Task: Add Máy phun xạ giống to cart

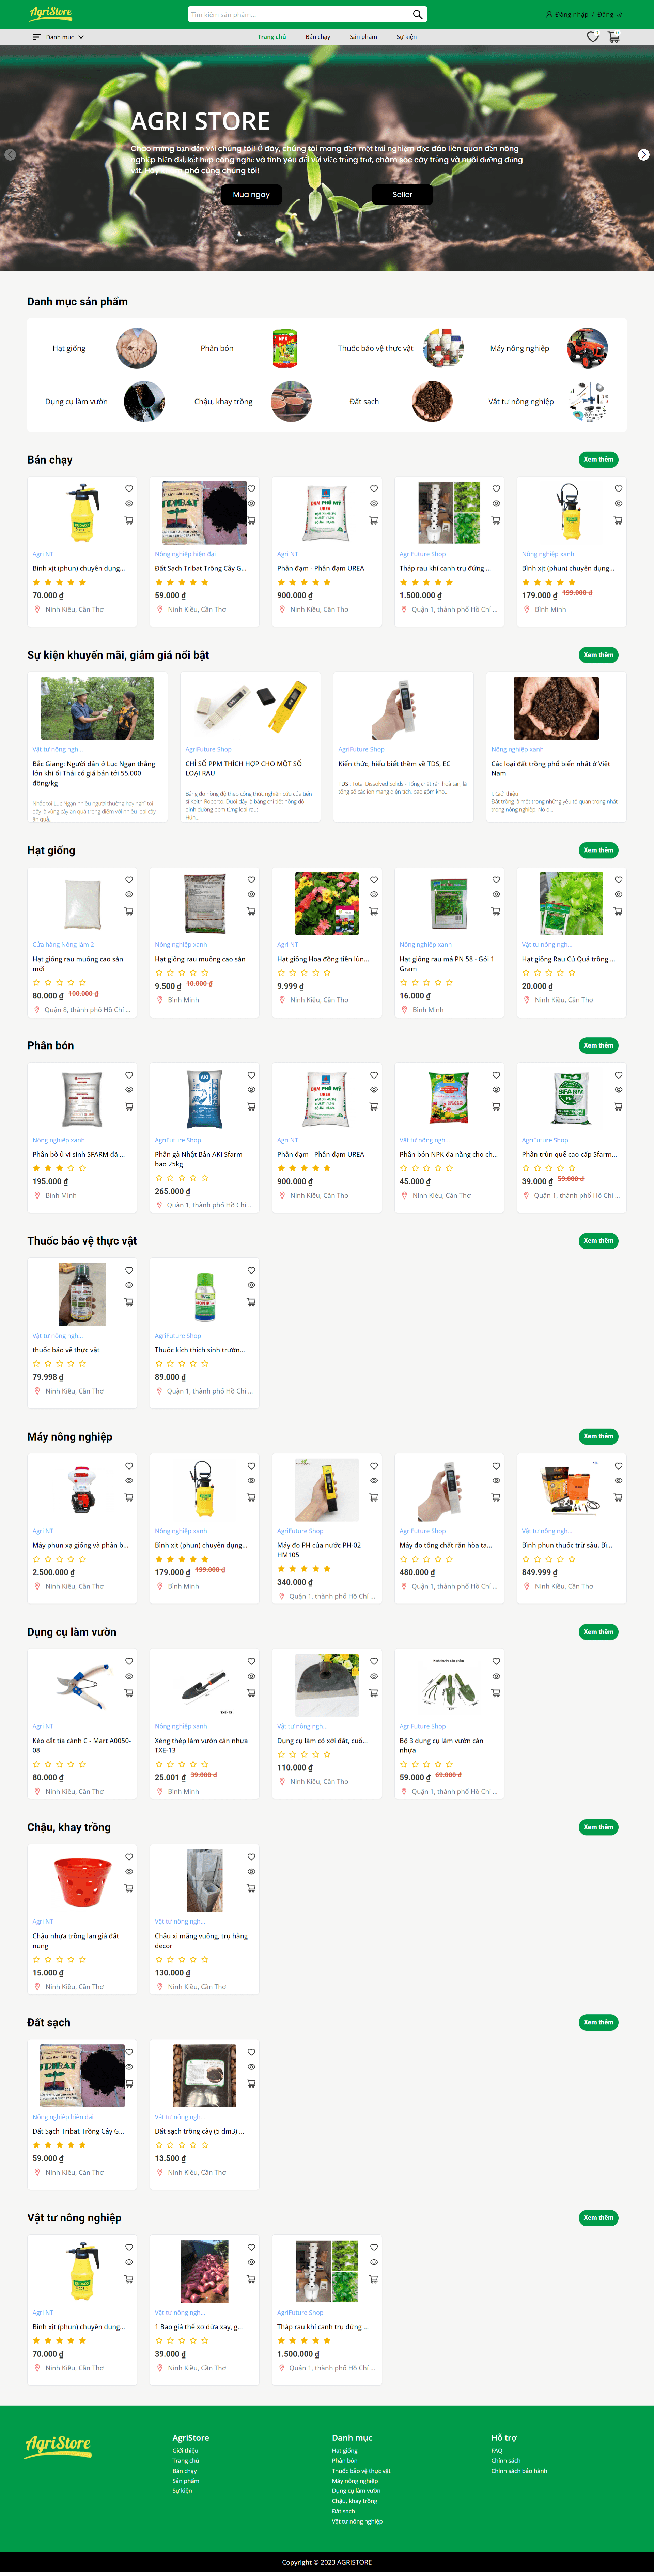Action: (x=129, y=1497)
